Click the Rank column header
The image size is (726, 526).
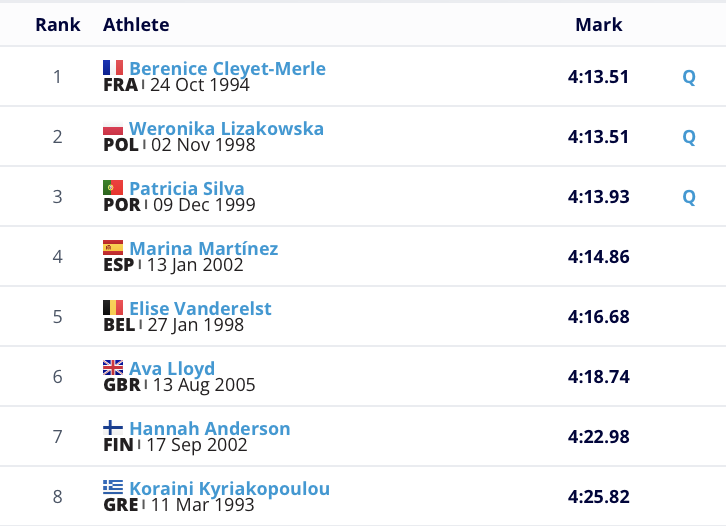point(58,25)
